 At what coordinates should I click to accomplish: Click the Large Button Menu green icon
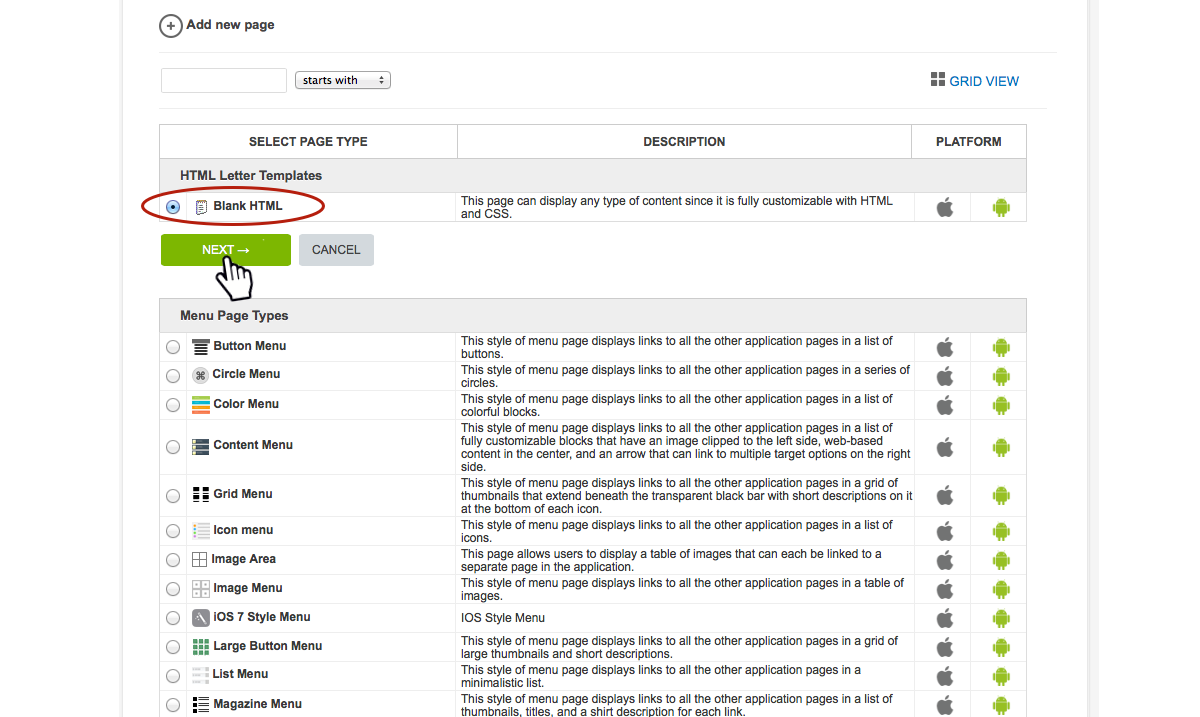201,647
